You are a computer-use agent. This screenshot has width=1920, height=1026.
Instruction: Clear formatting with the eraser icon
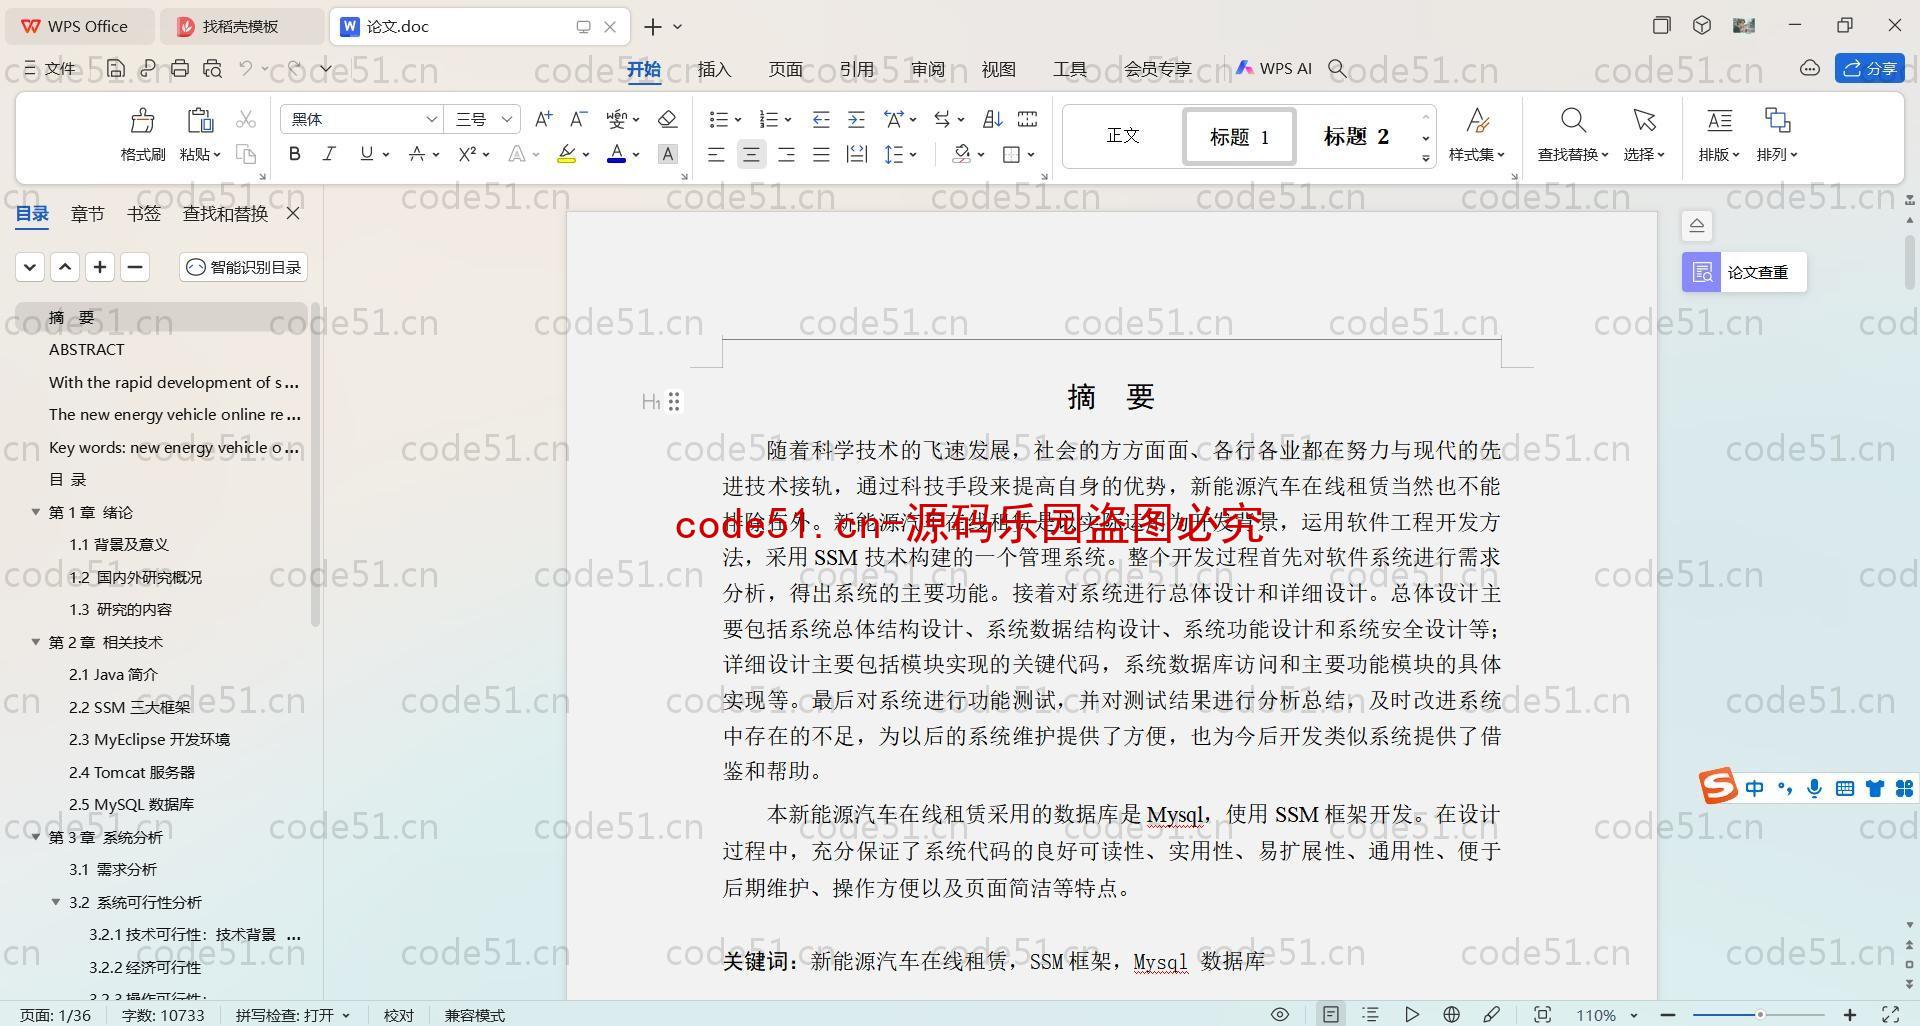tap(667, 119)
